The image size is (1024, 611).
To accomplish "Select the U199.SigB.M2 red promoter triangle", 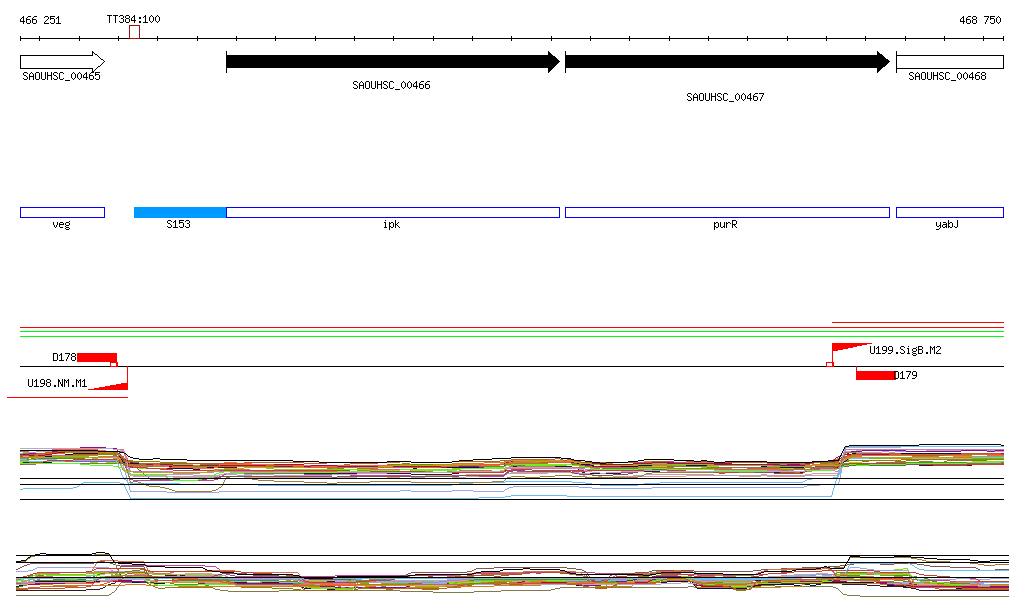I will click(850, 347).
